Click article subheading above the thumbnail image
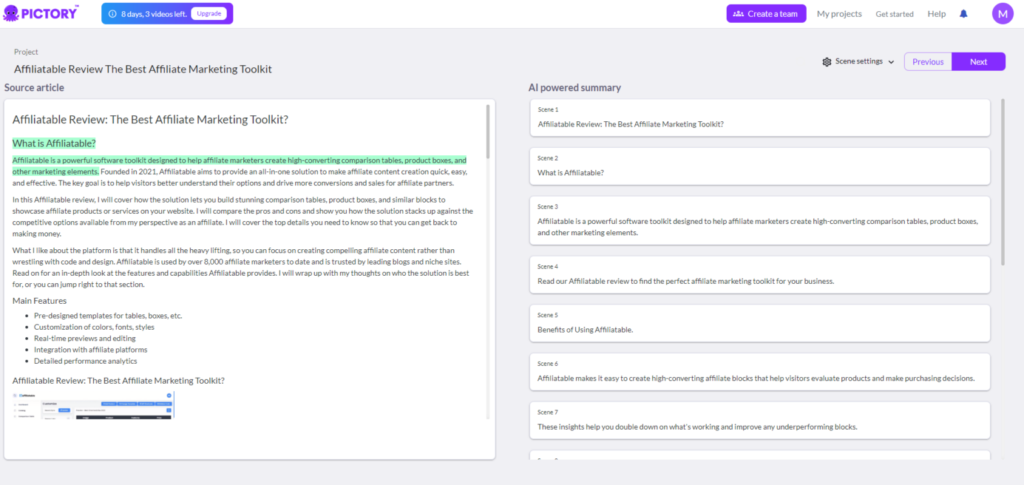 pos(118,381)
